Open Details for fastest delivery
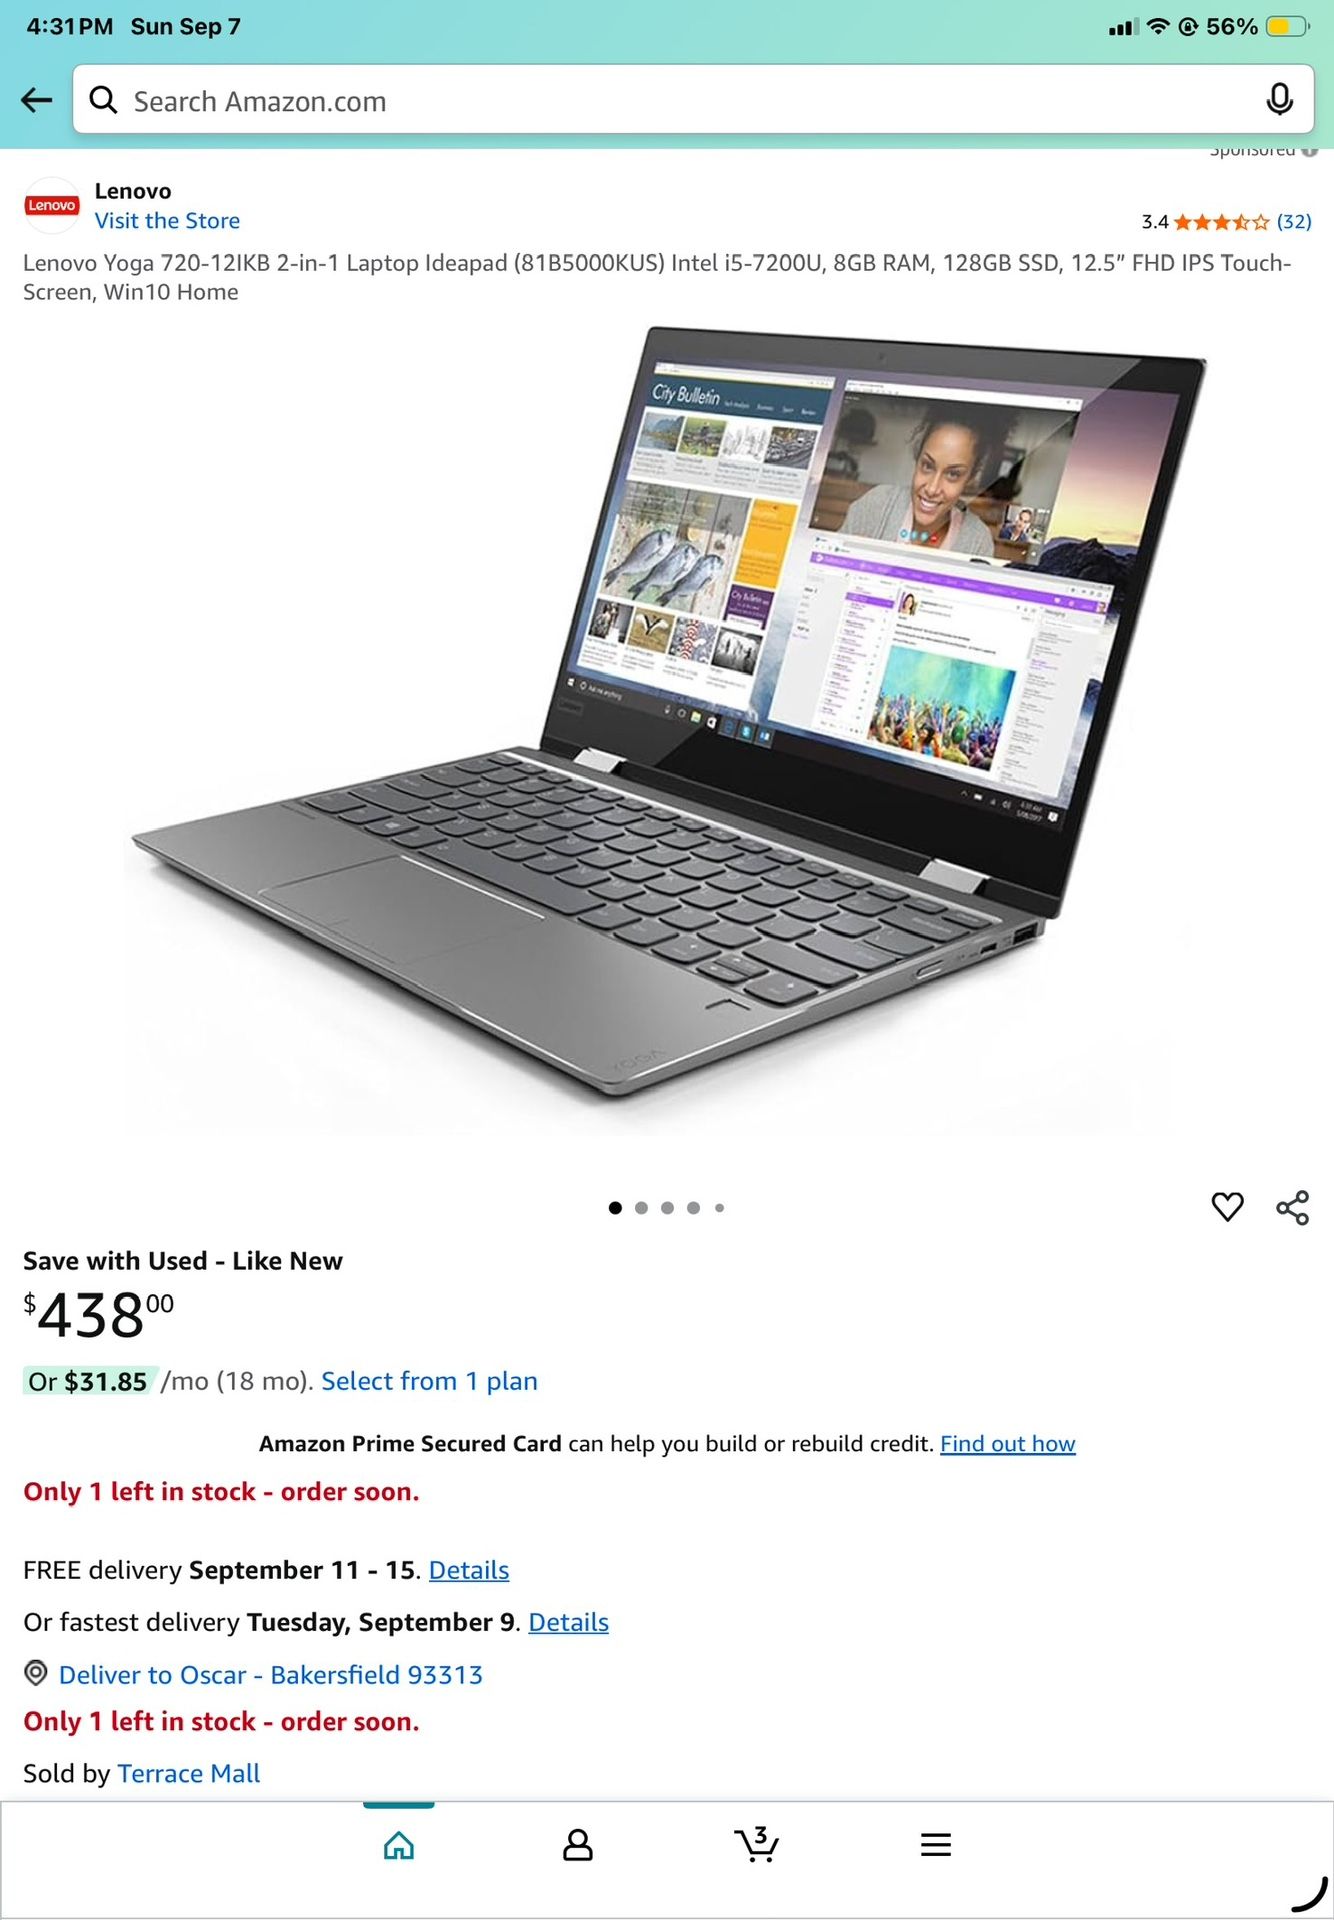 pos(568,1622)
